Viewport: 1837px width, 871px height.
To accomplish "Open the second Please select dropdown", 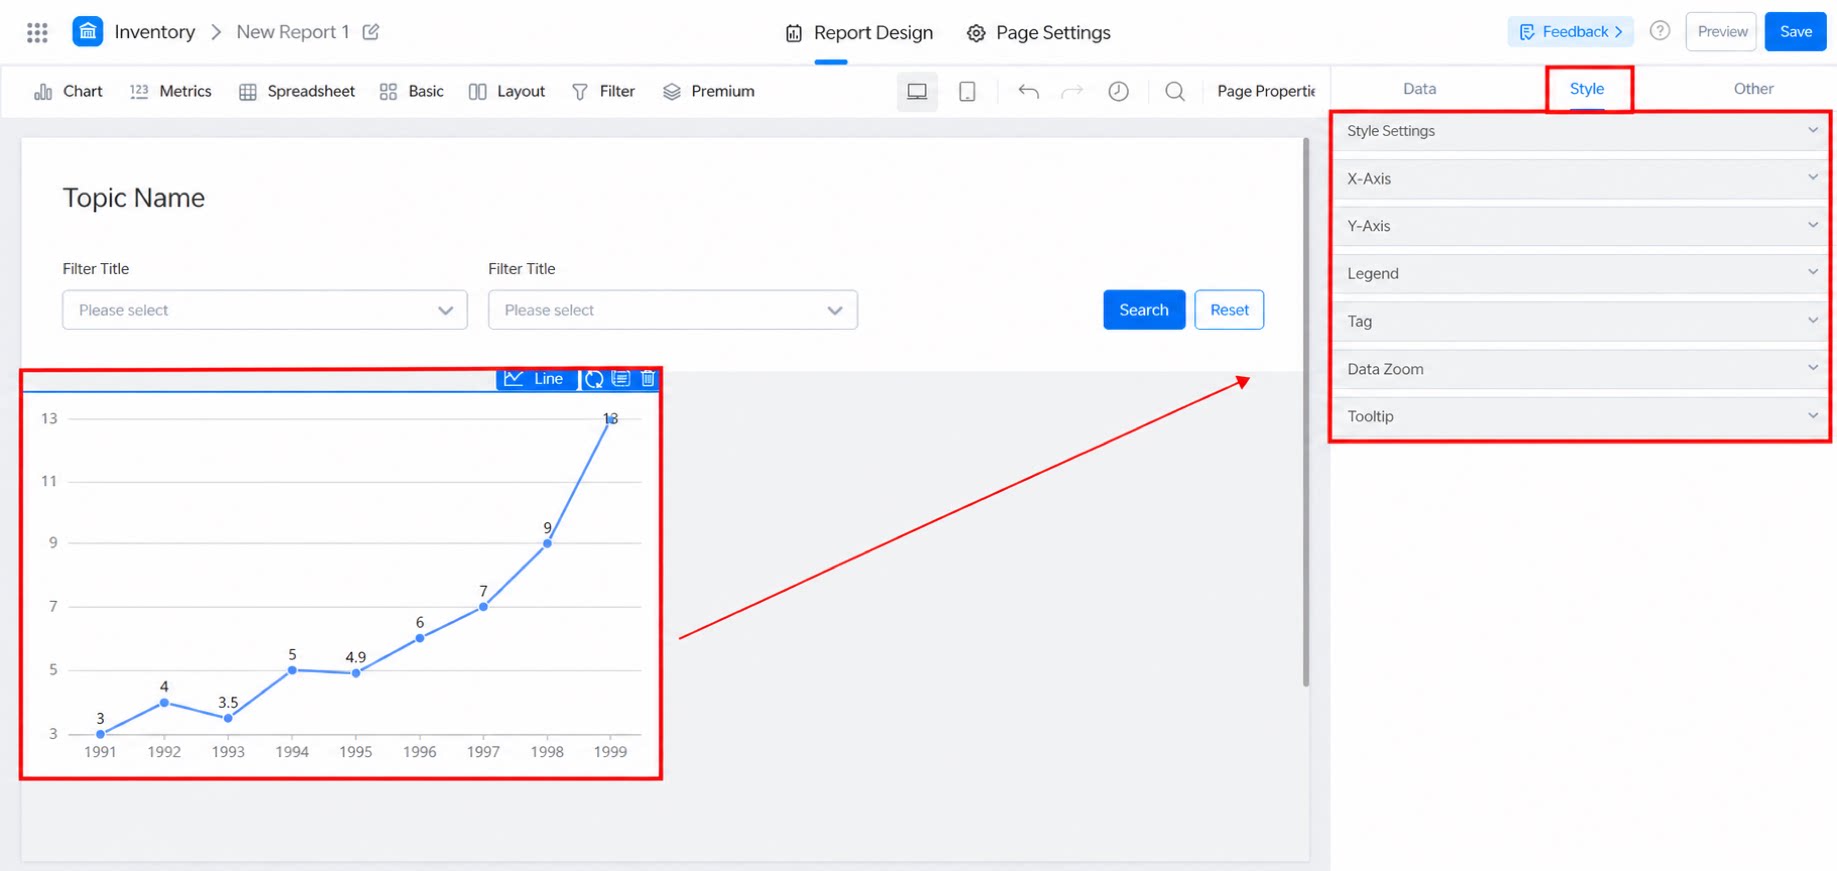I will click(x=672, y=310).
